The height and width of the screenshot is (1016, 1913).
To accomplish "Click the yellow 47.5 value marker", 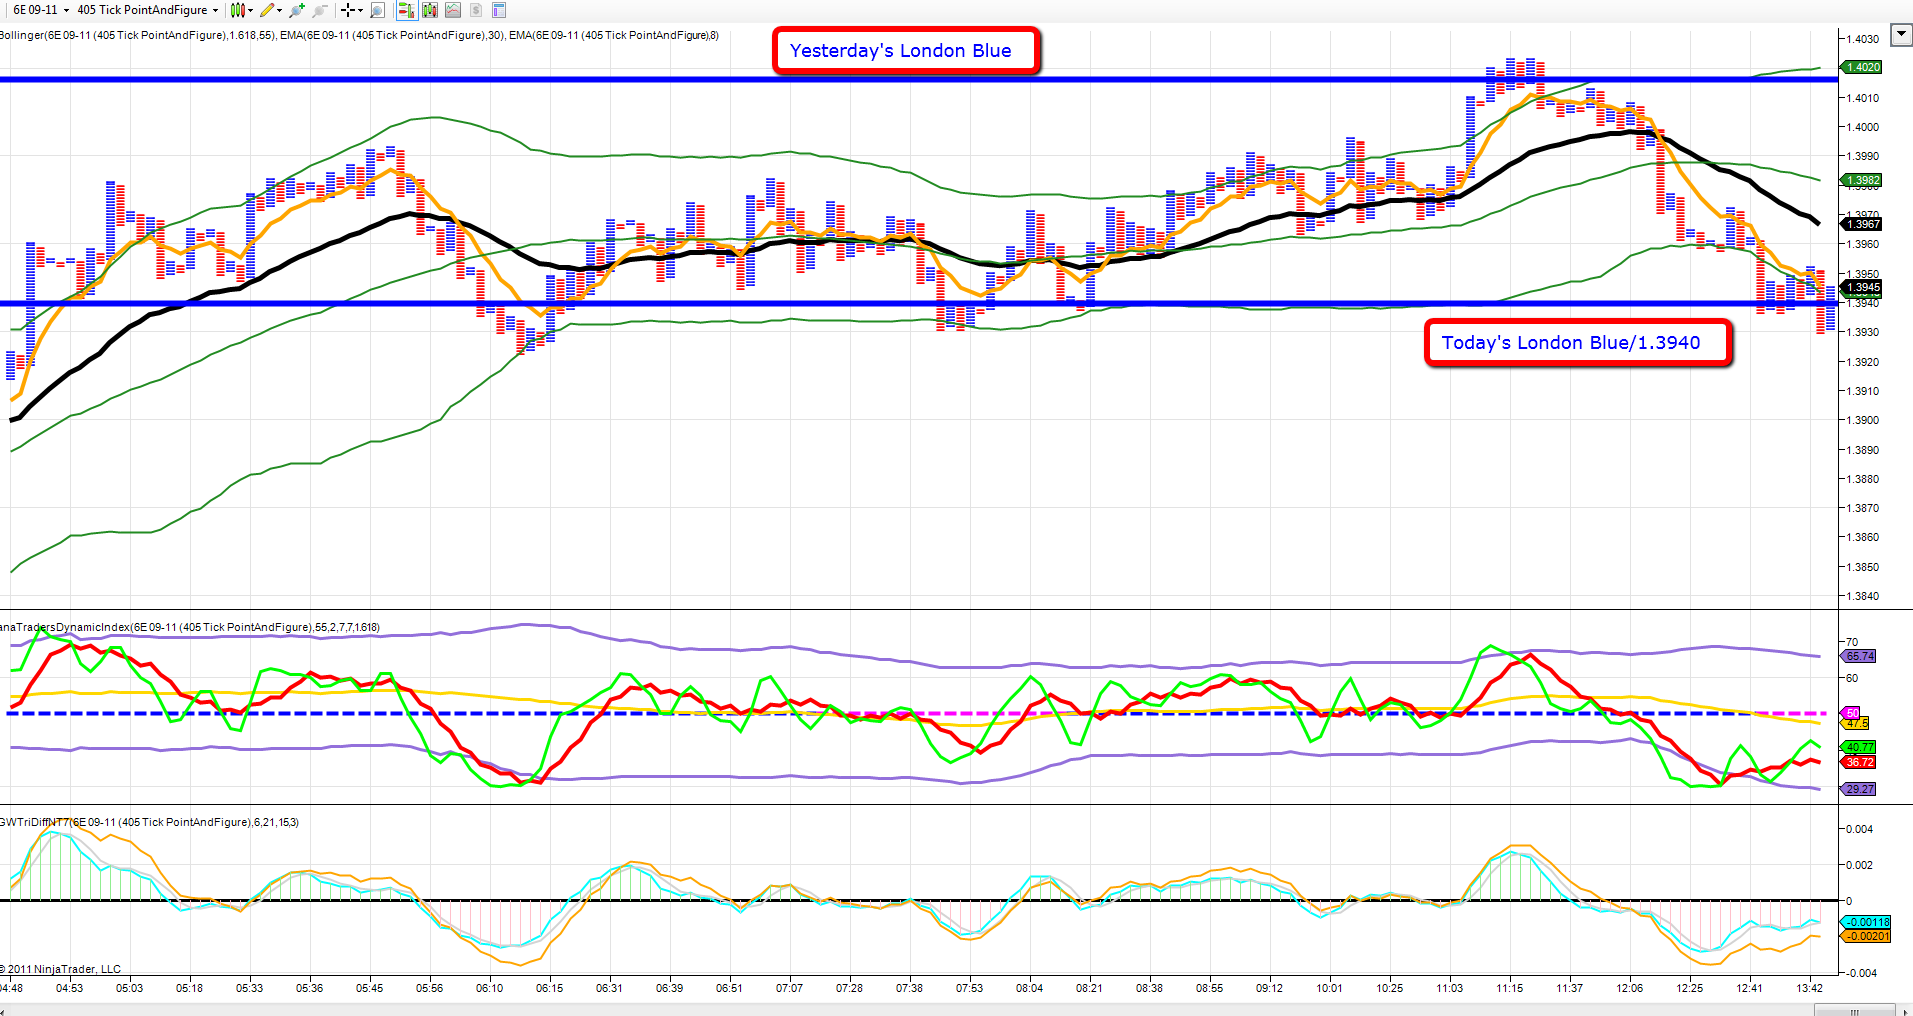I will click(x=1857, y=723).
